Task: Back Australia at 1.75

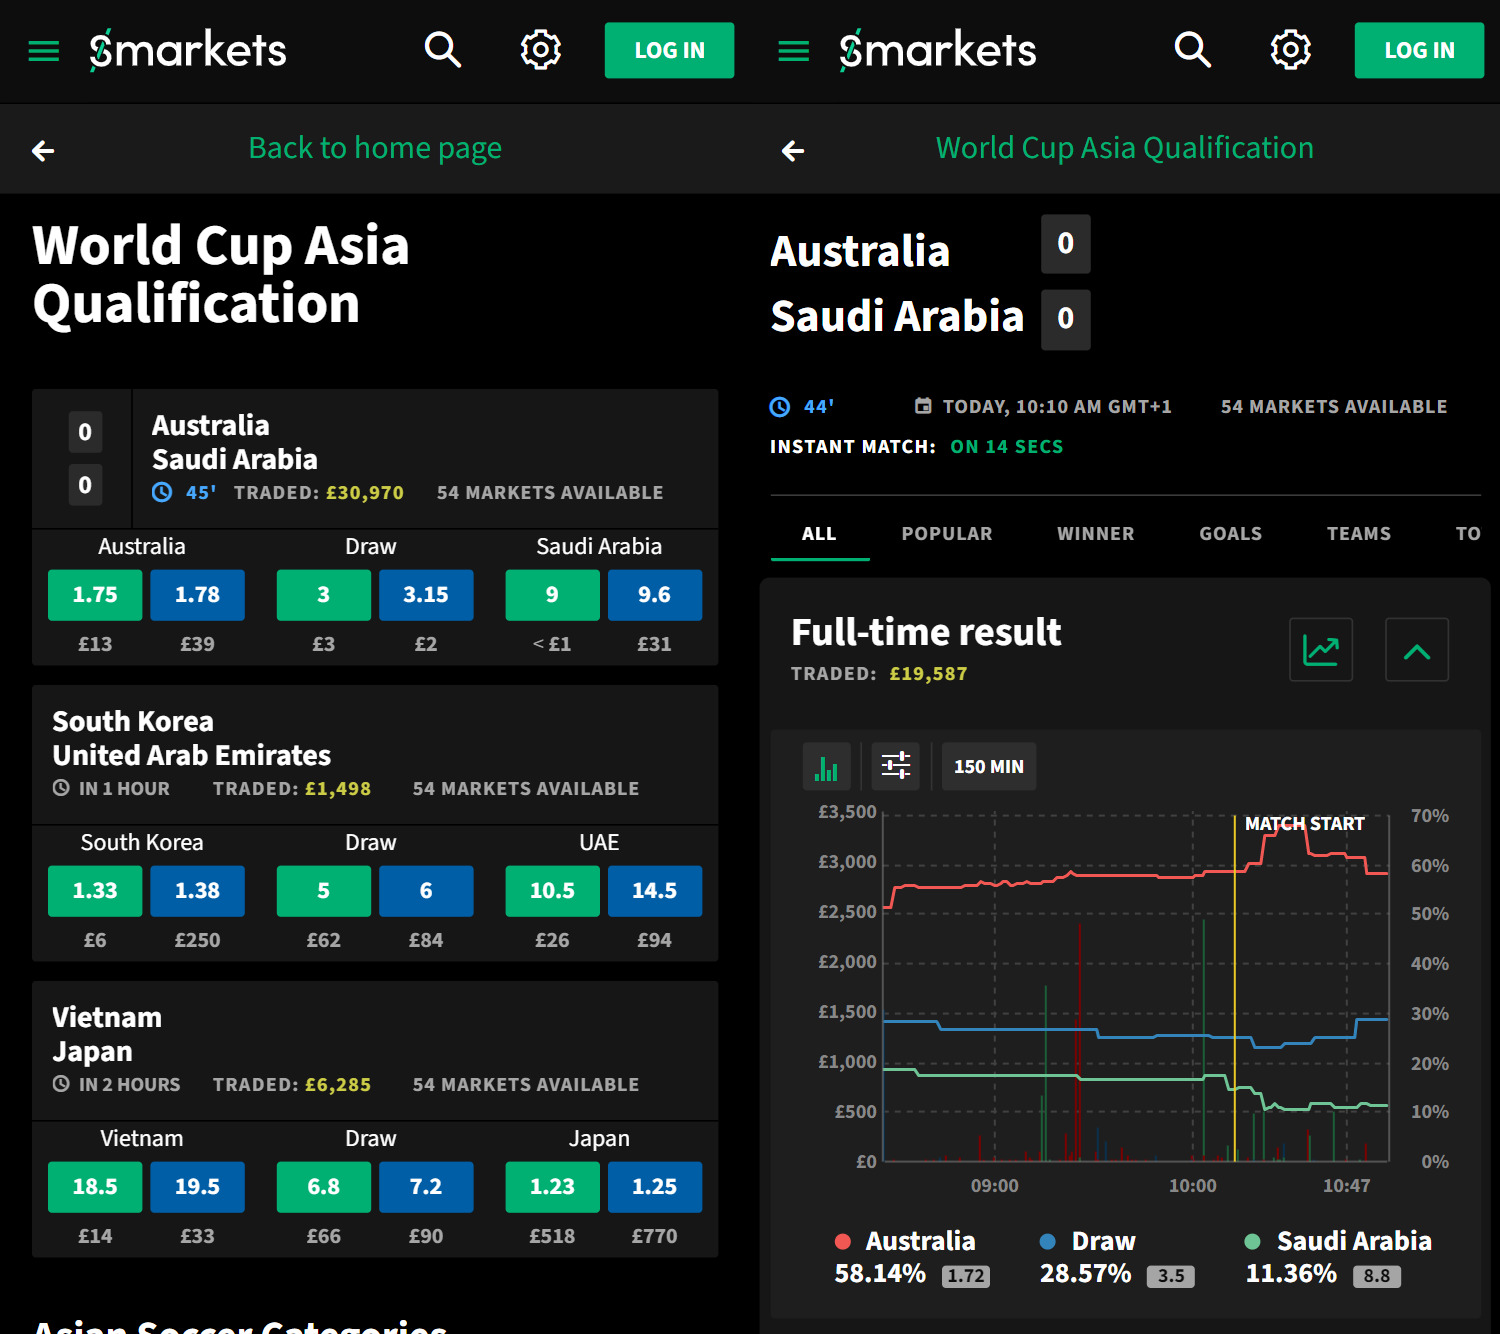Action: coord(95,595)
